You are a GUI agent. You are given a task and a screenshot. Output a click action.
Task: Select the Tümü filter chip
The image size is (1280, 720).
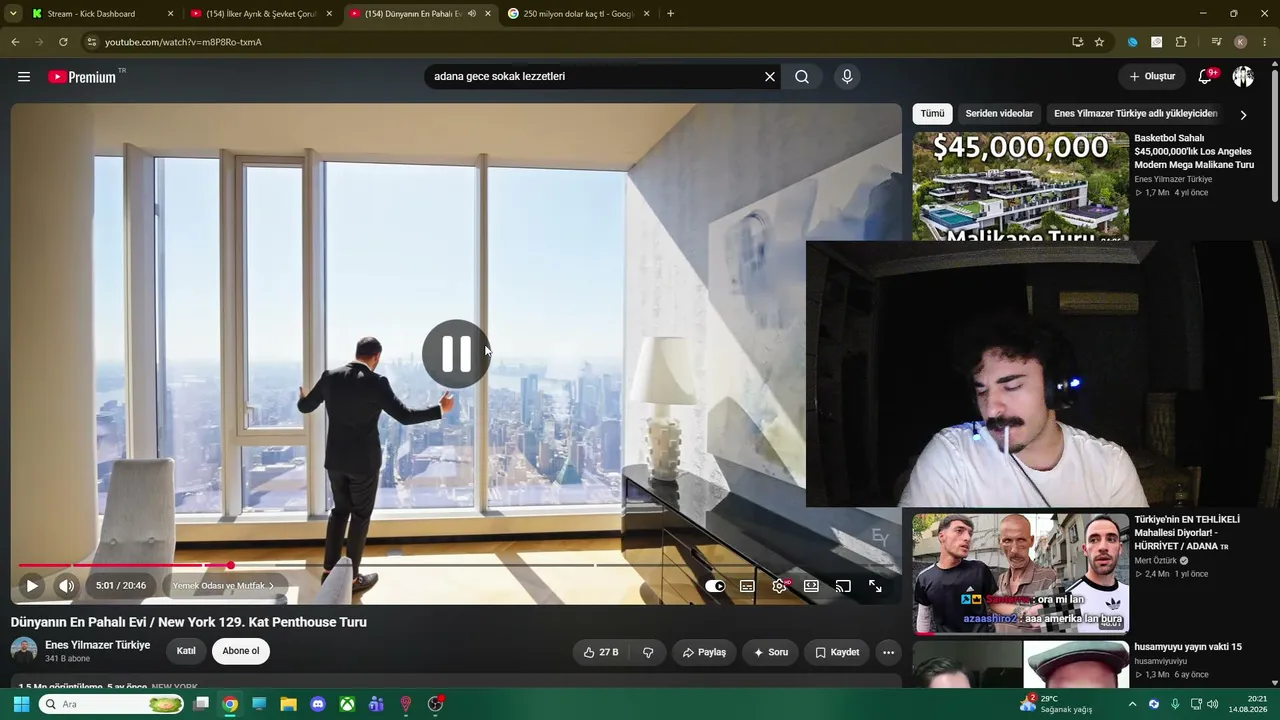(932, 114)
